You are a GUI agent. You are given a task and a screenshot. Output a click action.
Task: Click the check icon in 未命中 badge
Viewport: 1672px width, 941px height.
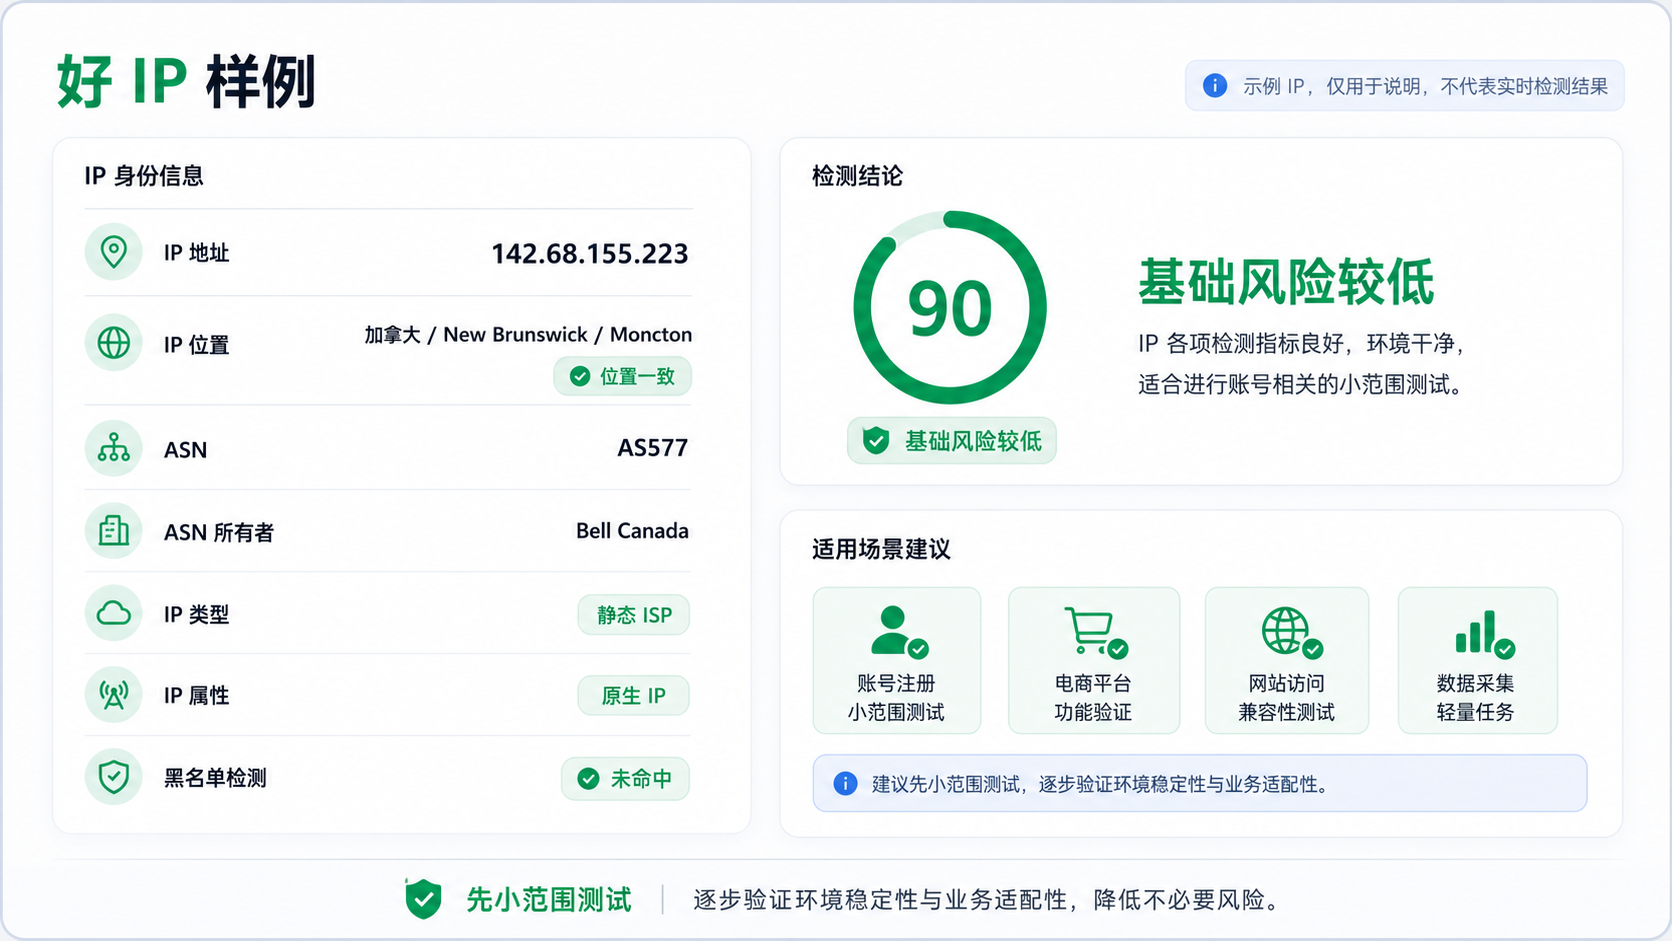tap(588, 778)
